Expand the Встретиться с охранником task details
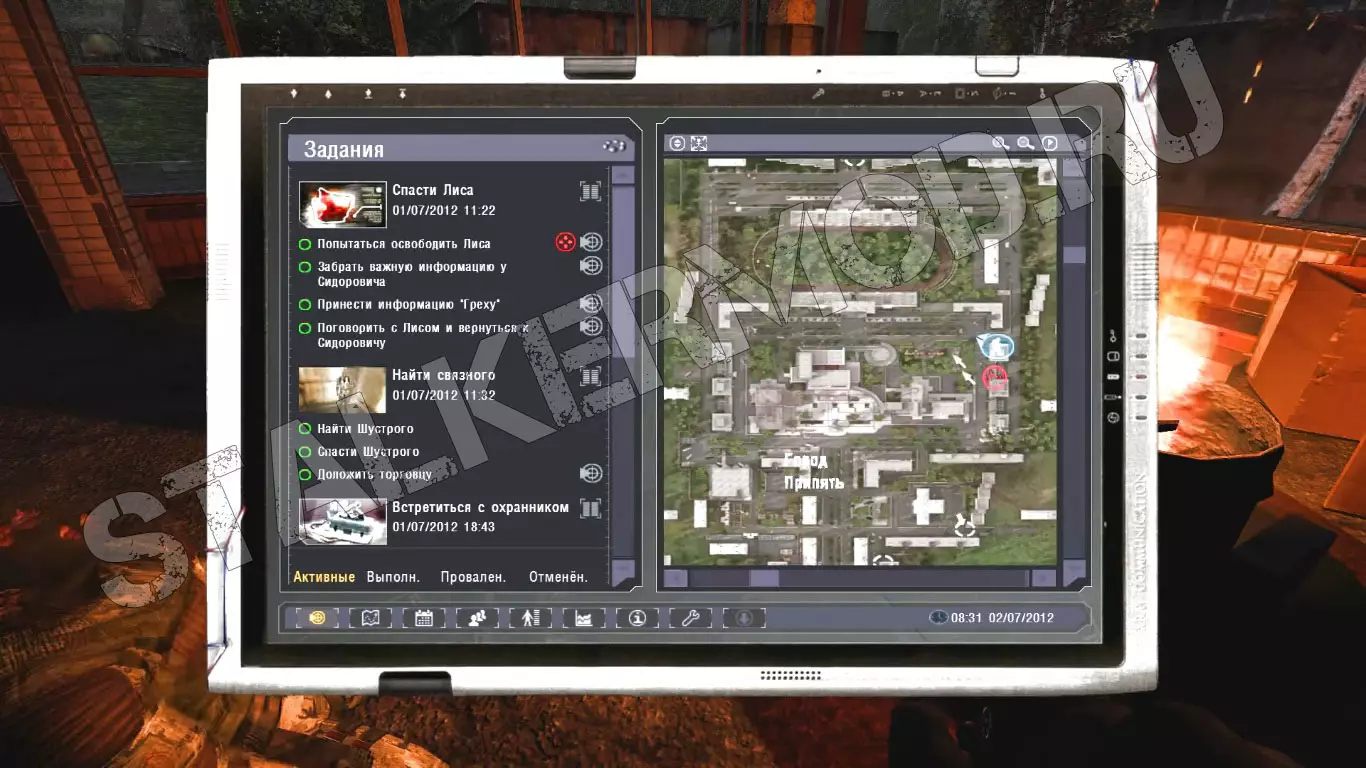Screen dimensions: 1366x768 pos(591,508)
